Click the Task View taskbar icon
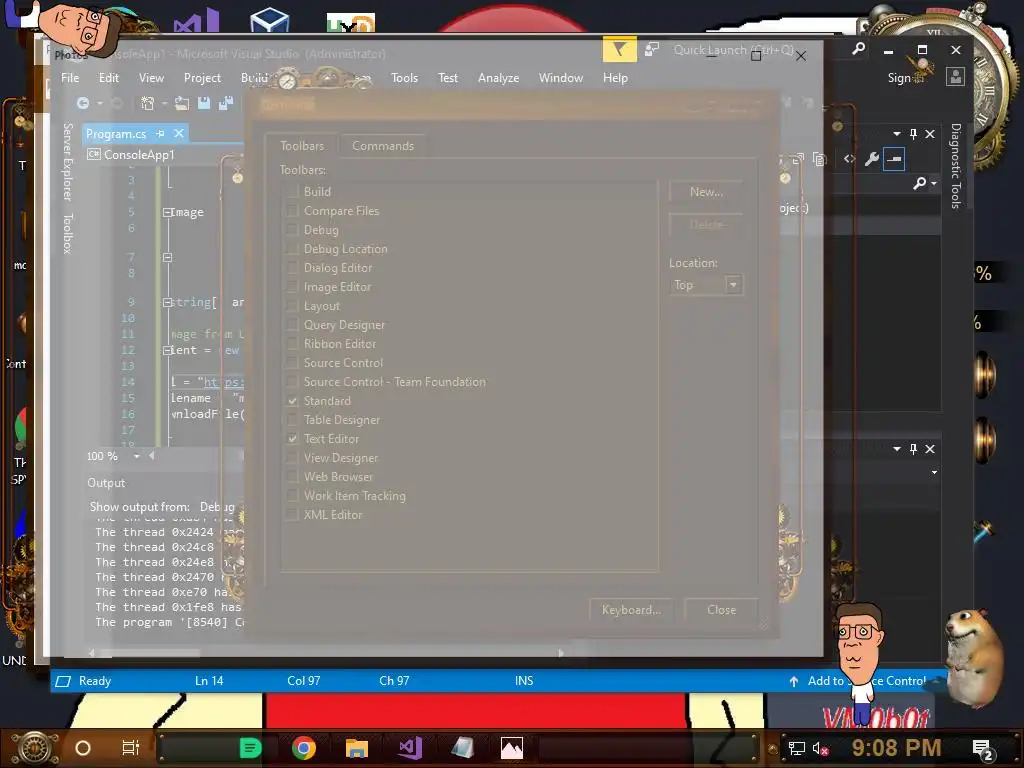This screenshot has height=768, width=1024. 131,748
